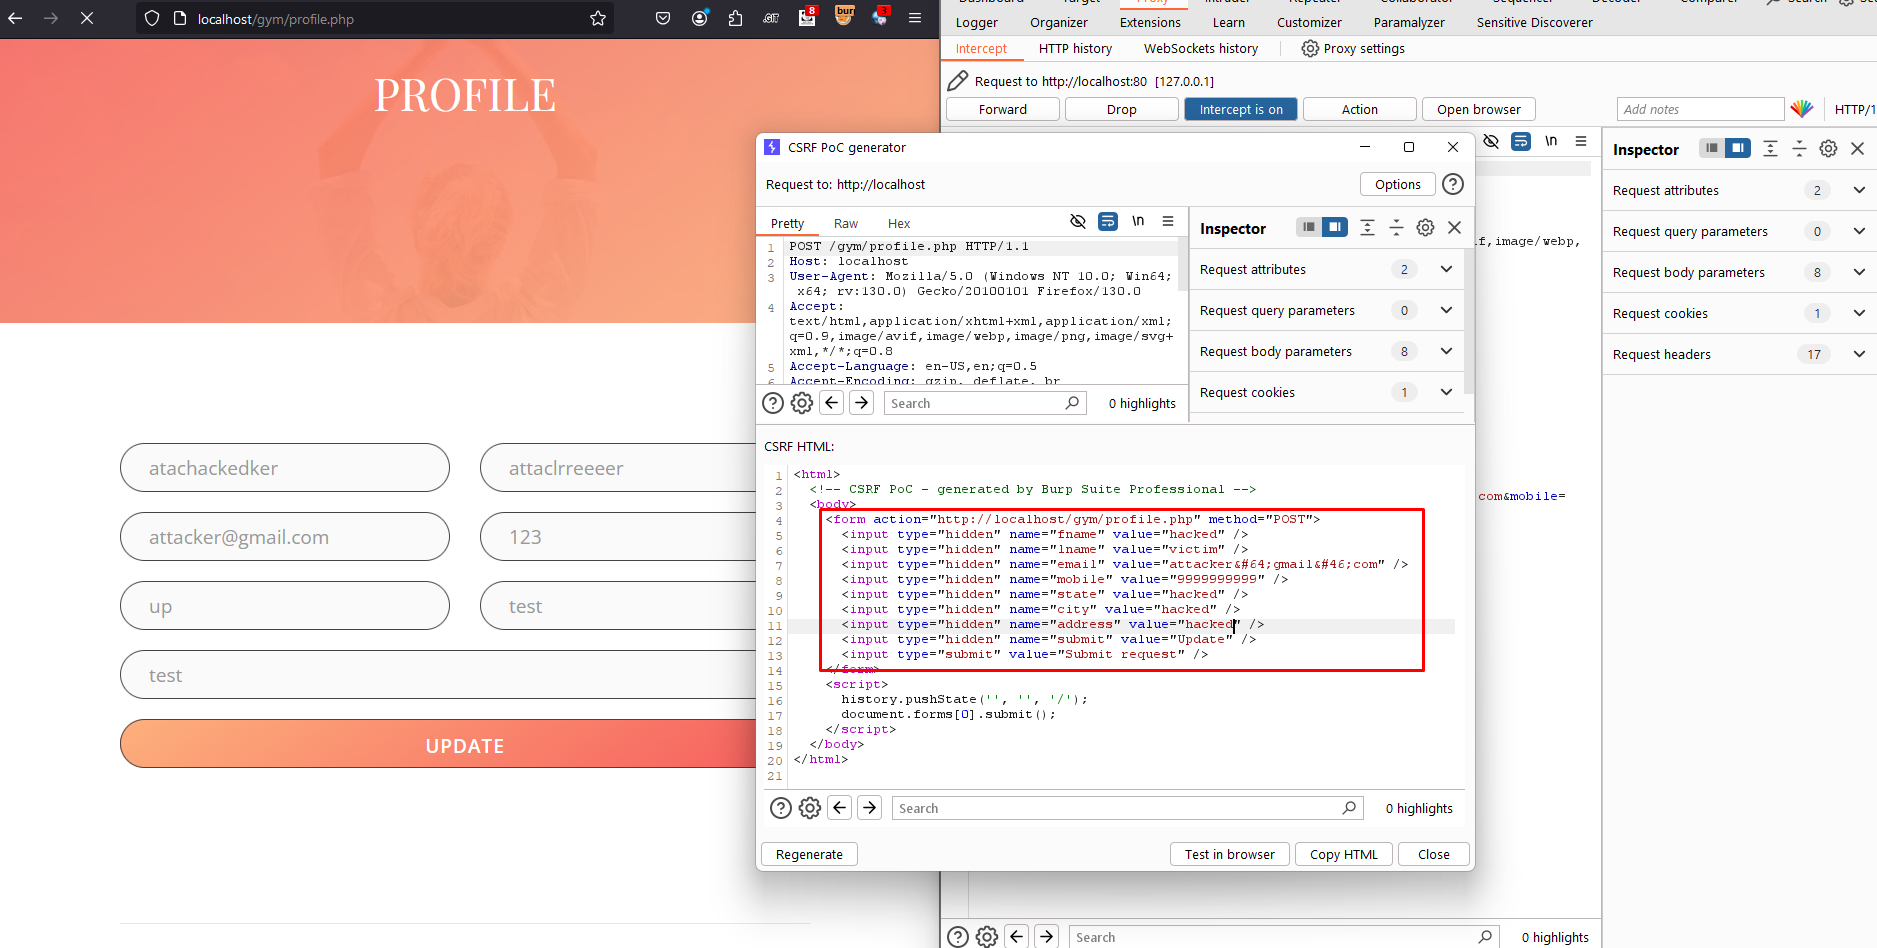This screenshot has height=948, width=1877.
Task: Bookmark the page with the star icon
Action: [x=598, y=18]
